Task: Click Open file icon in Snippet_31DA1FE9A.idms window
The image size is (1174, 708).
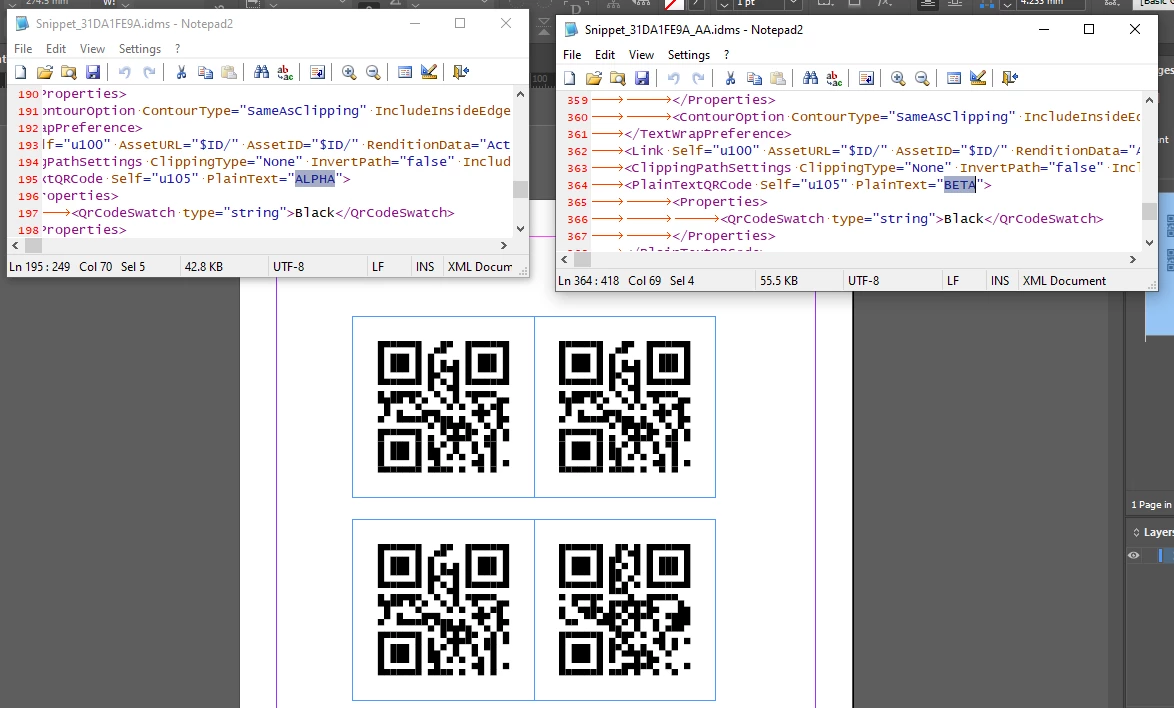Action: click(x=45, y=72)
